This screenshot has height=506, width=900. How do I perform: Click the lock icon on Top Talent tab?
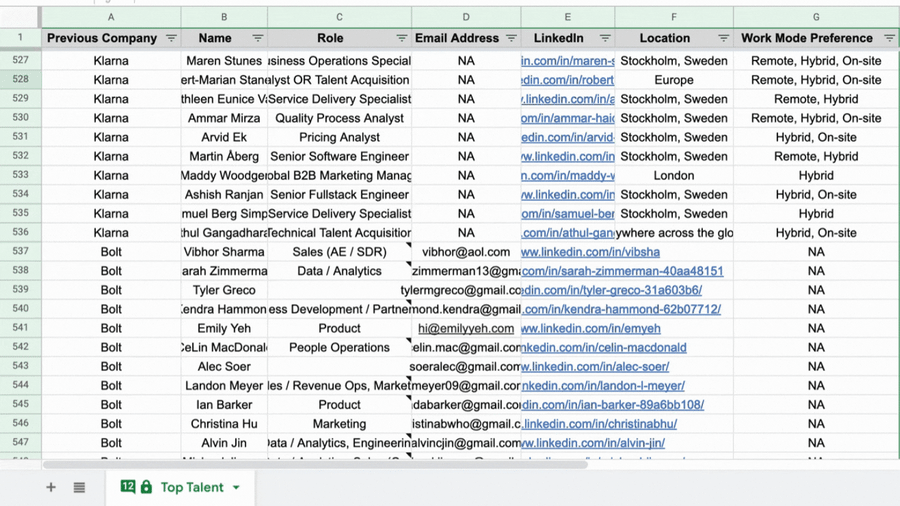pos(146,487)
